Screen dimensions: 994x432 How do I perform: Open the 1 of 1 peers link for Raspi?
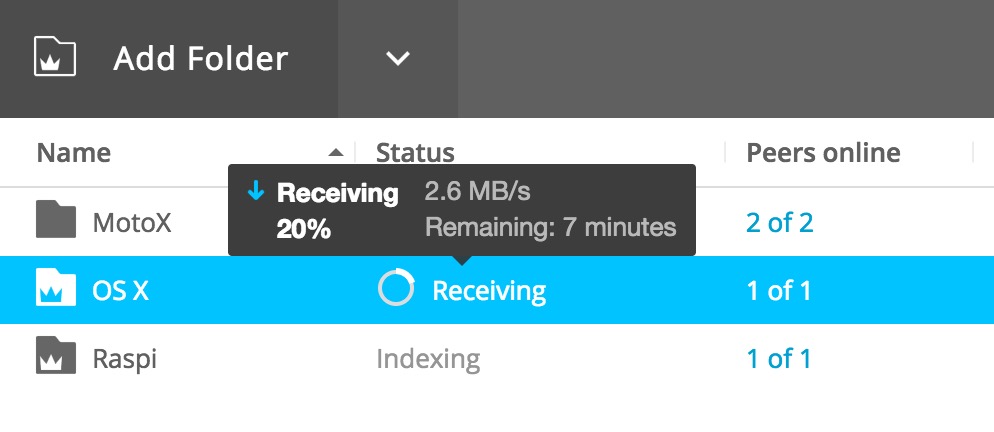pyautogui.click(x=779, y=359)
